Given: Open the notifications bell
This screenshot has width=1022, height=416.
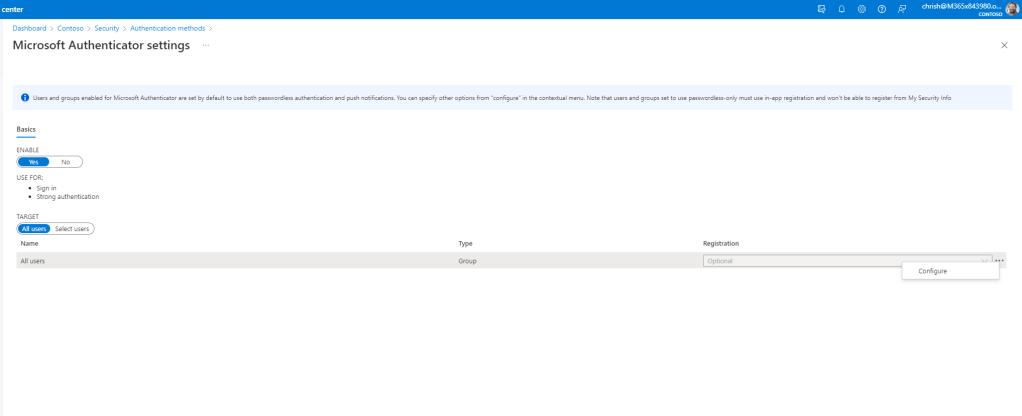Looking at the screenshot, I should click(842, 9).
